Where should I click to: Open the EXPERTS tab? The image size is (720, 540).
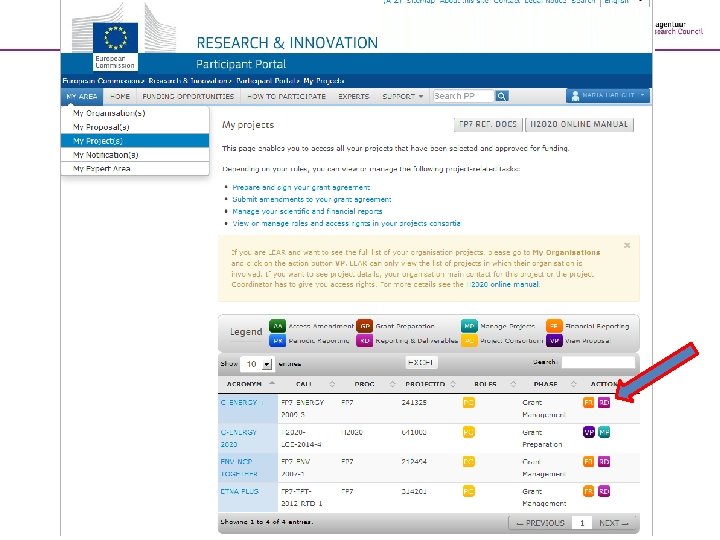(354, 96)
